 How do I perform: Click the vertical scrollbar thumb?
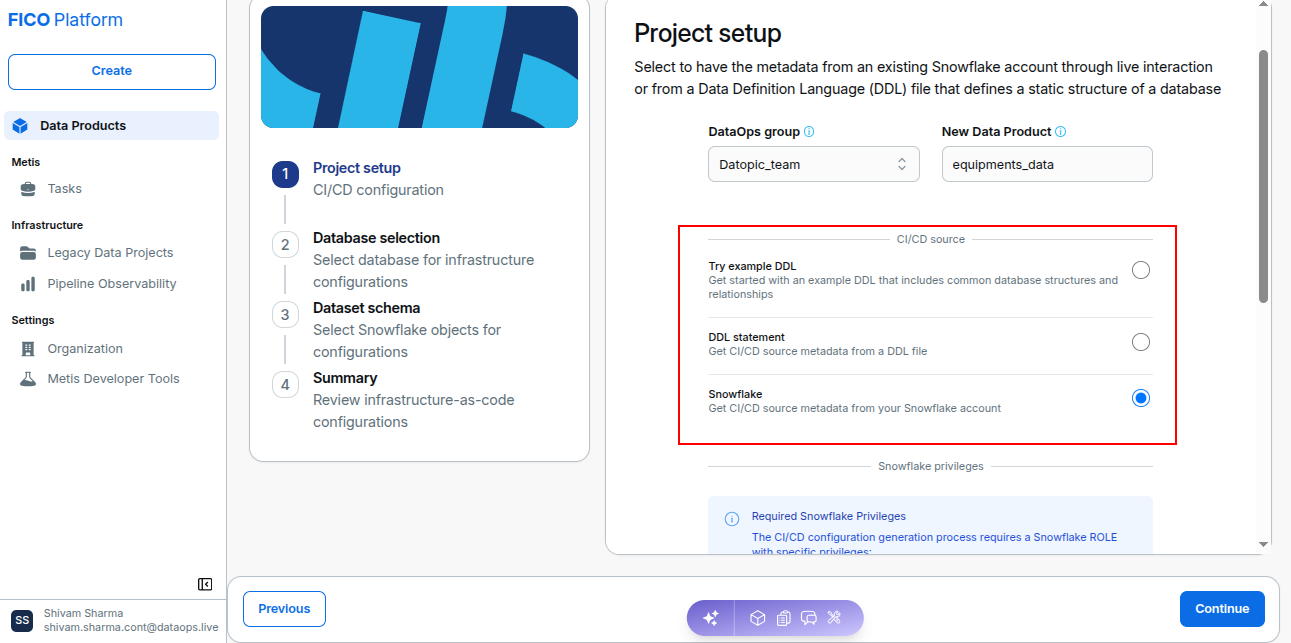(1263, 175)
